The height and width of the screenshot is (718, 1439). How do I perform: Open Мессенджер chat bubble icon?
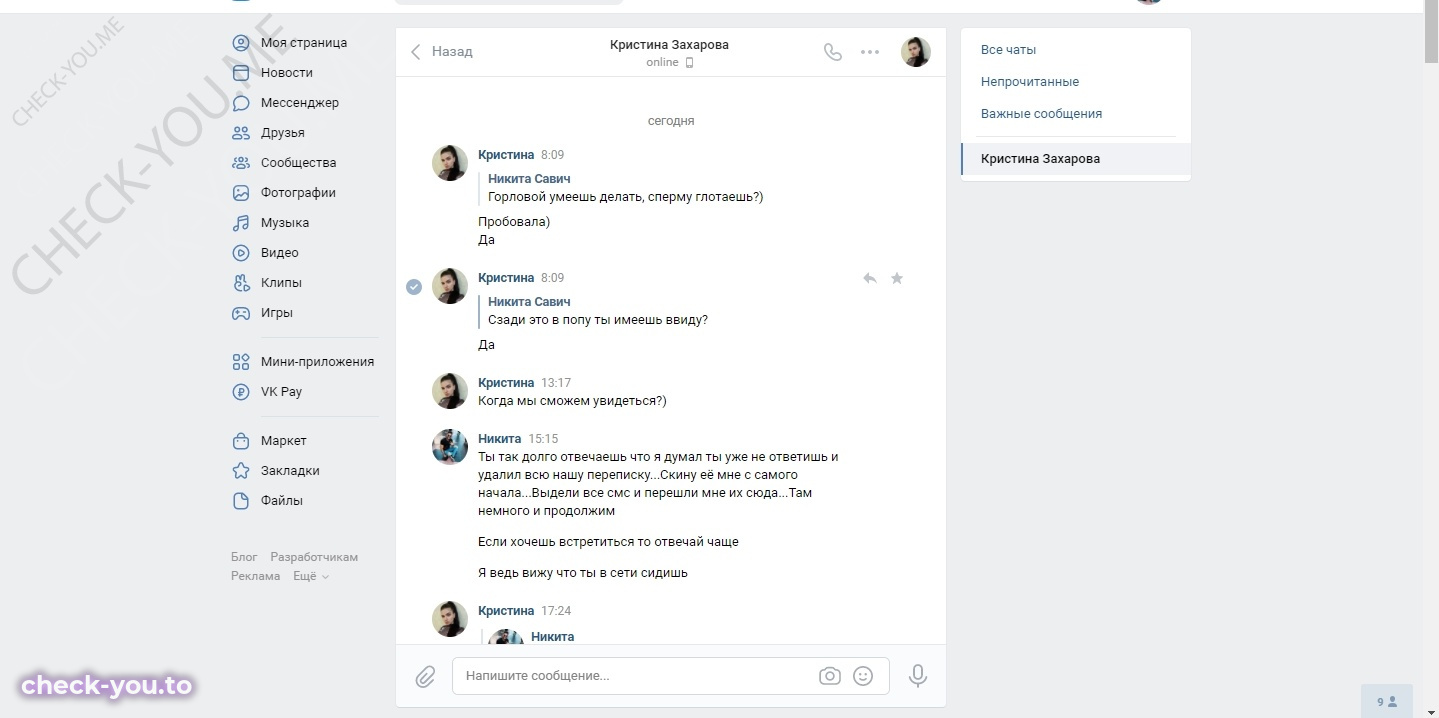pos(241,103)
